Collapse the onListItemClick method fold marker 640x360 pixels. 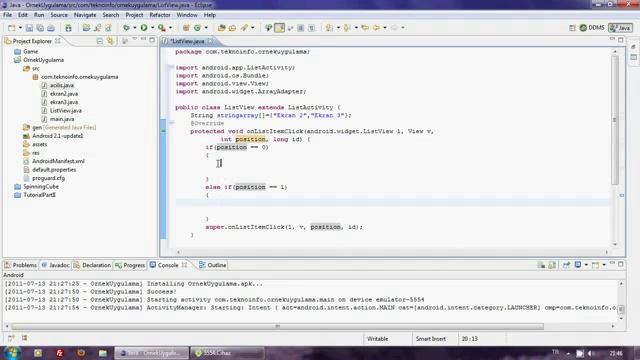pyautogui.click(x=171, y=123)
